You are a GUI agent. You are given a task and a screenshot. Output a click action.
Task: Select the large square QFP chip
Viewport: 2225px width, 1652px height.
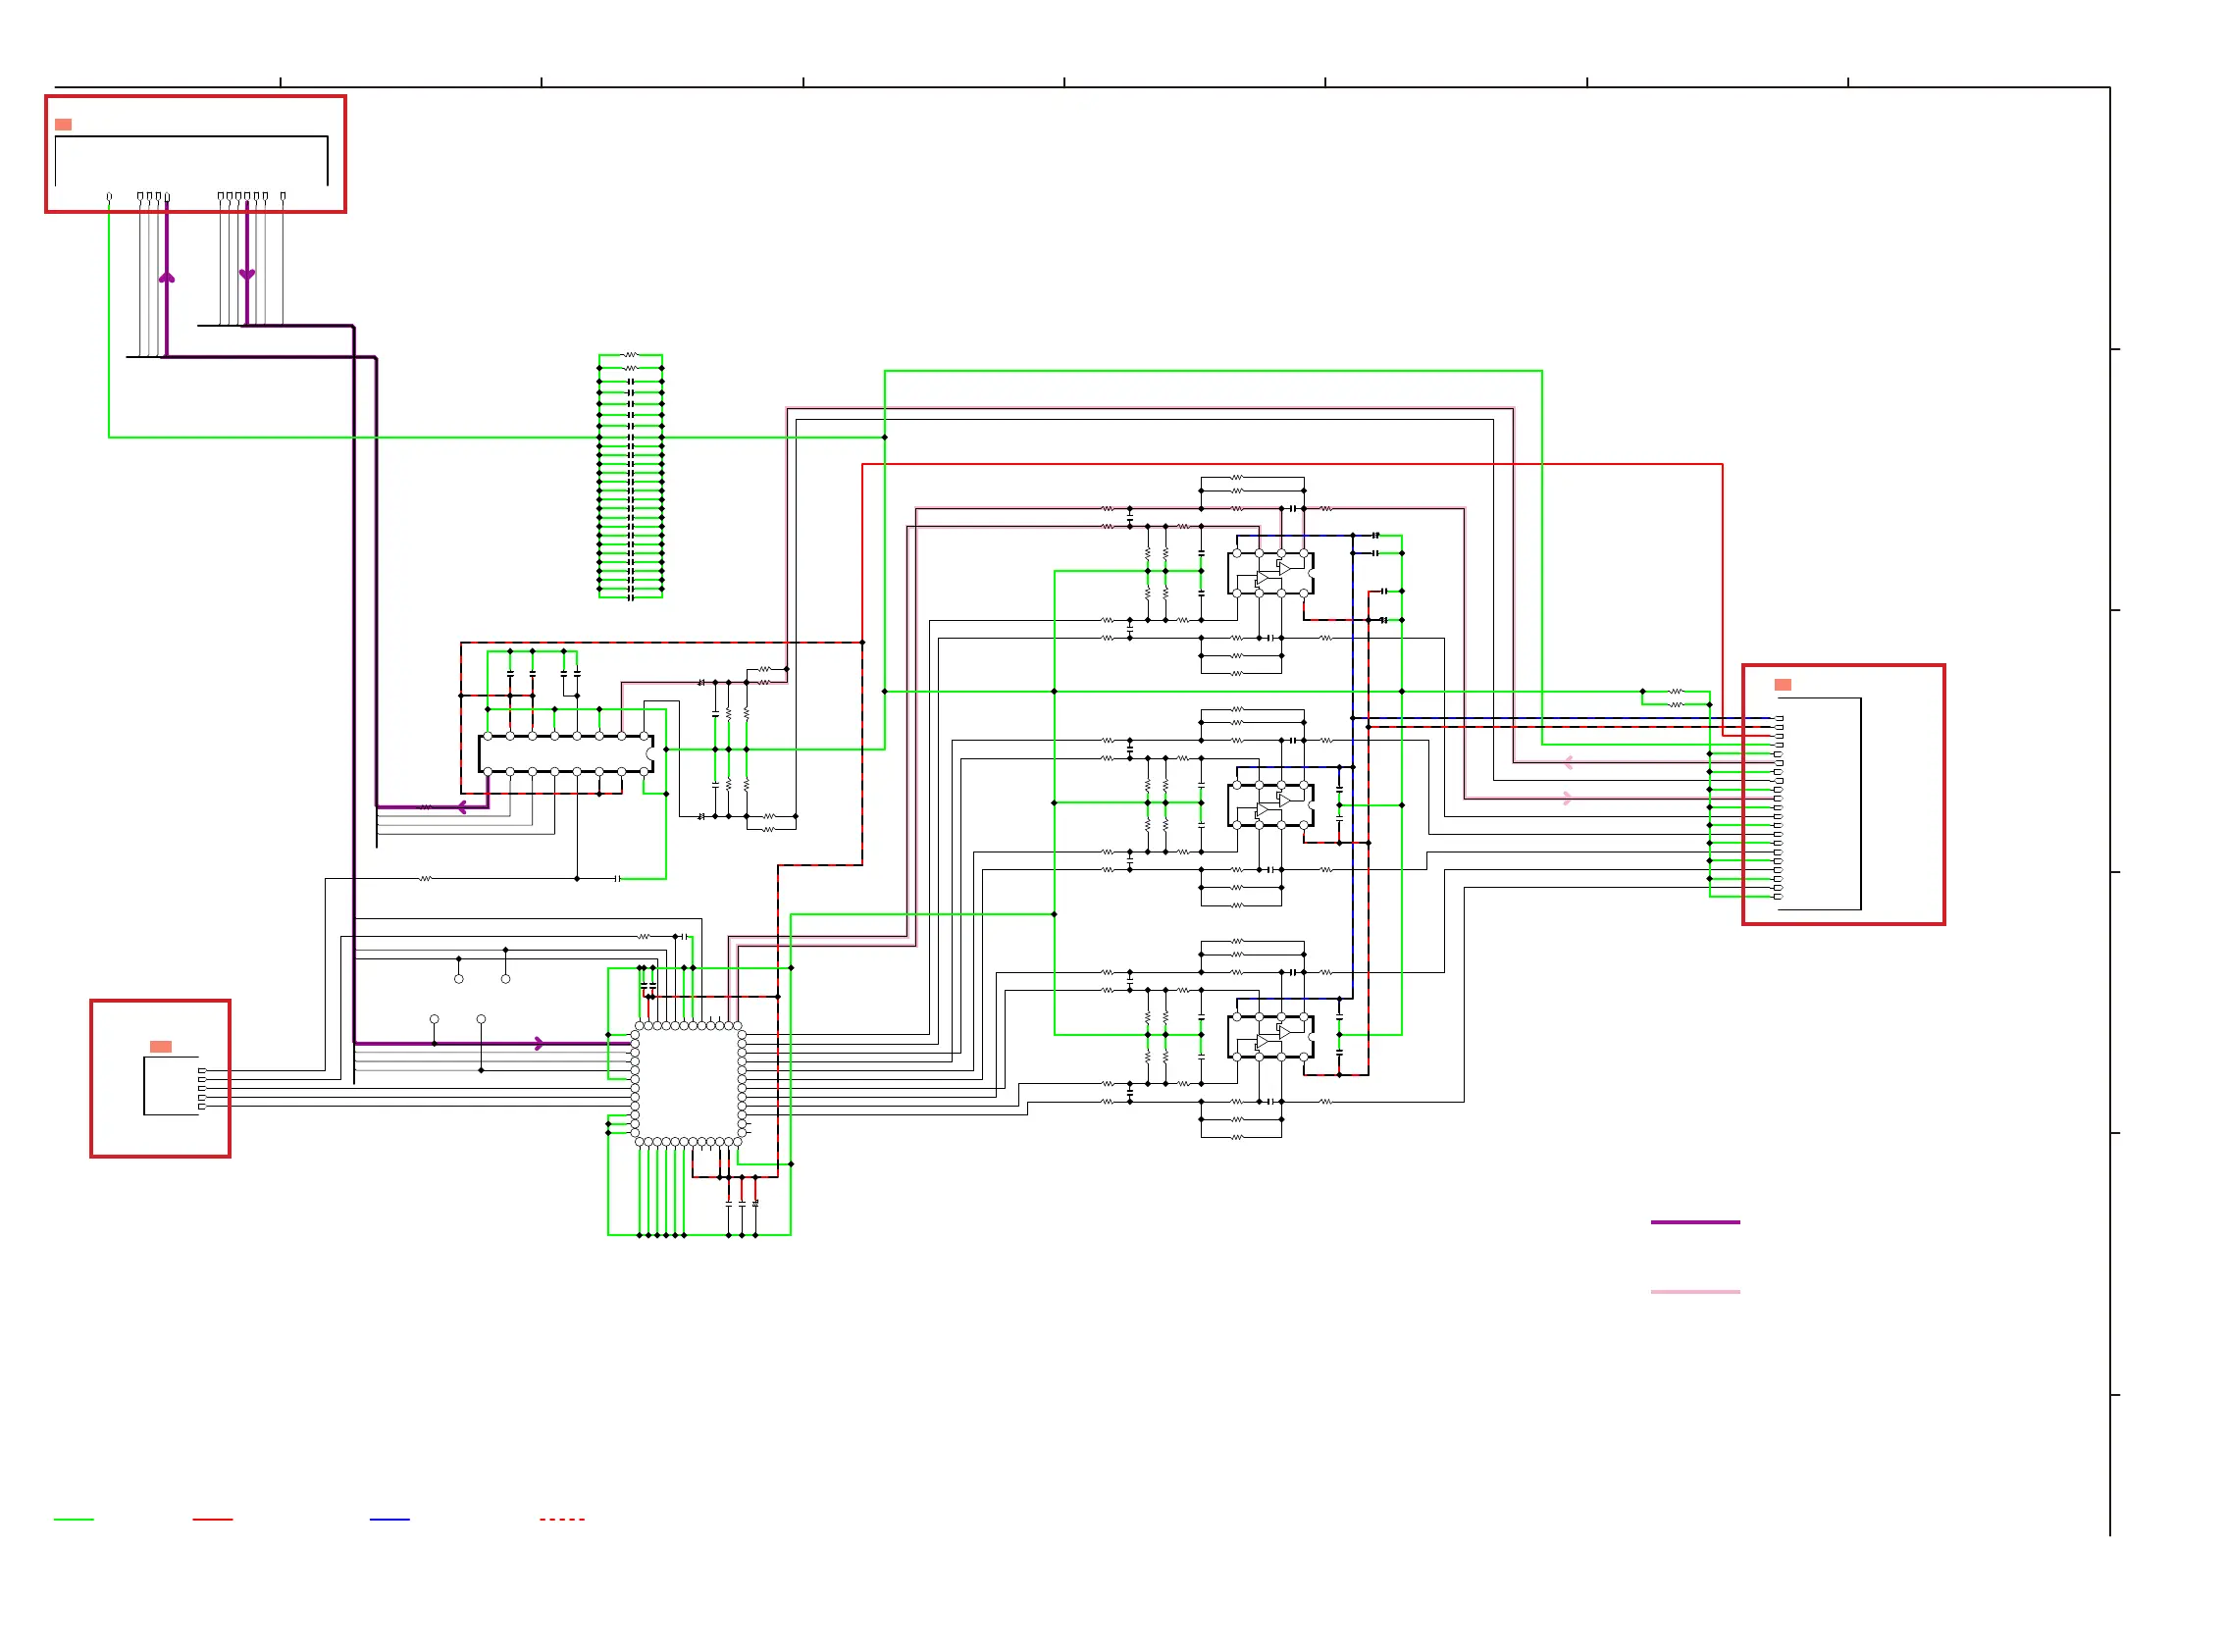[x=688, y=1084]
